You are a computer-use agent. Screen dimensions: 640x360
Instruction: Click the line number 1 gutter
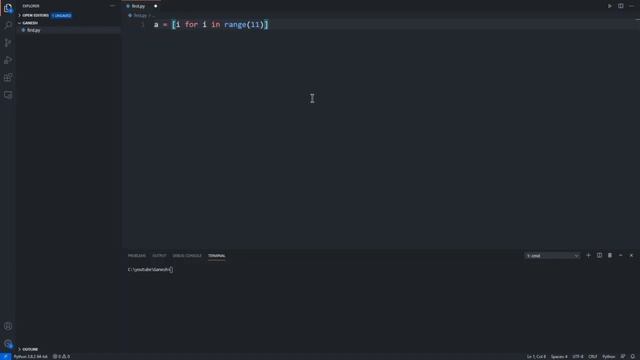pos(142,25)
